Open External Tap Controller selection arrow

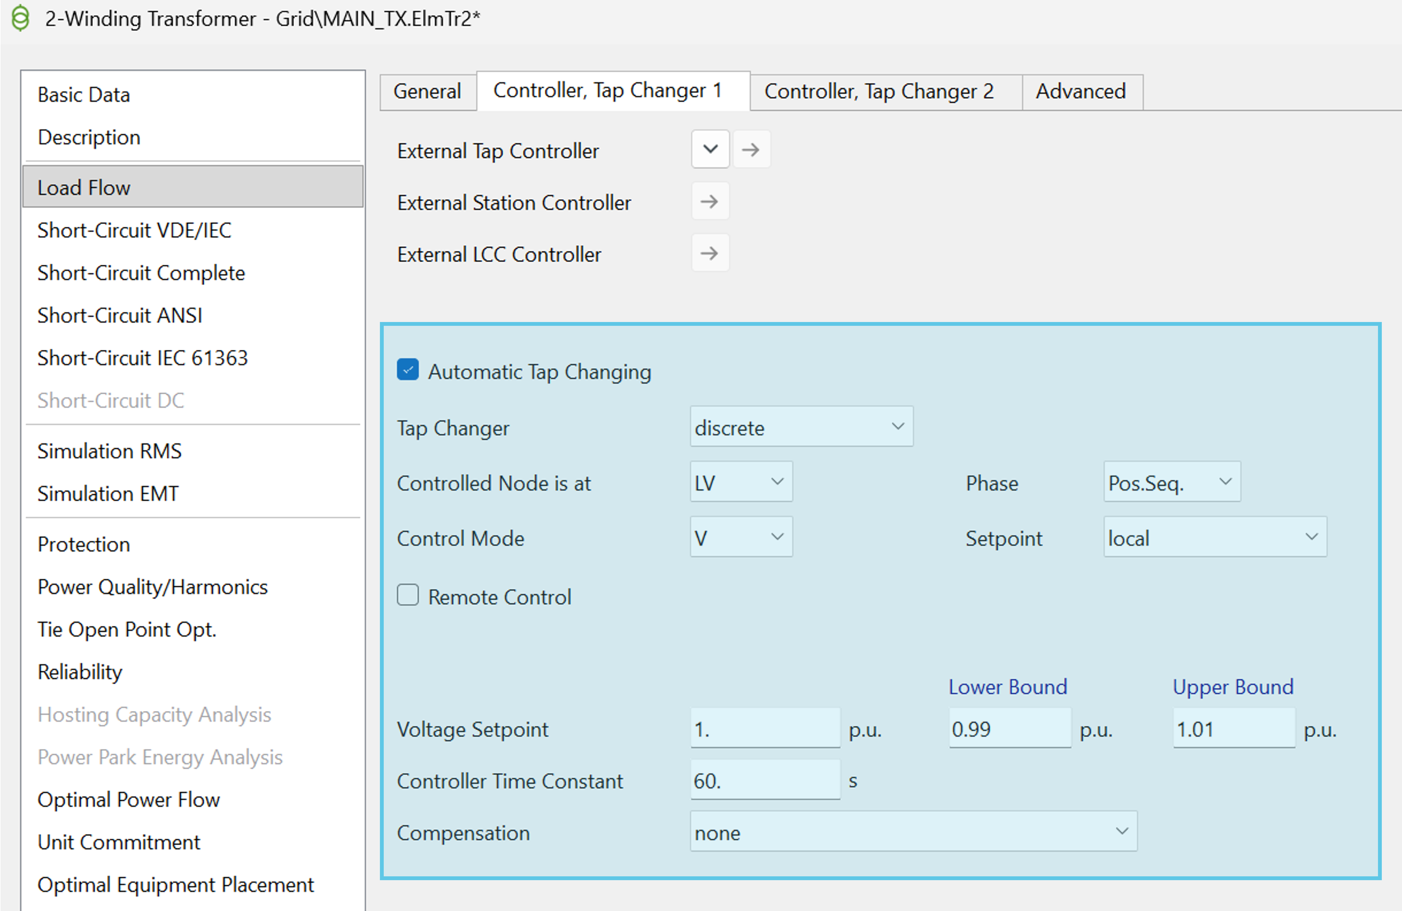coord(751,150)
